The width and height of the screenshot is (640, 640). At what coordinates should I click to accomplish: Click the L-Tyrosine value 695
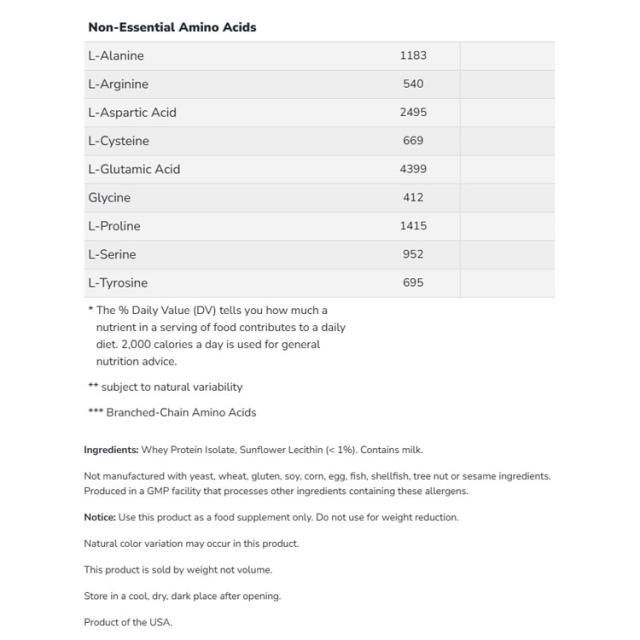(413, 282)
